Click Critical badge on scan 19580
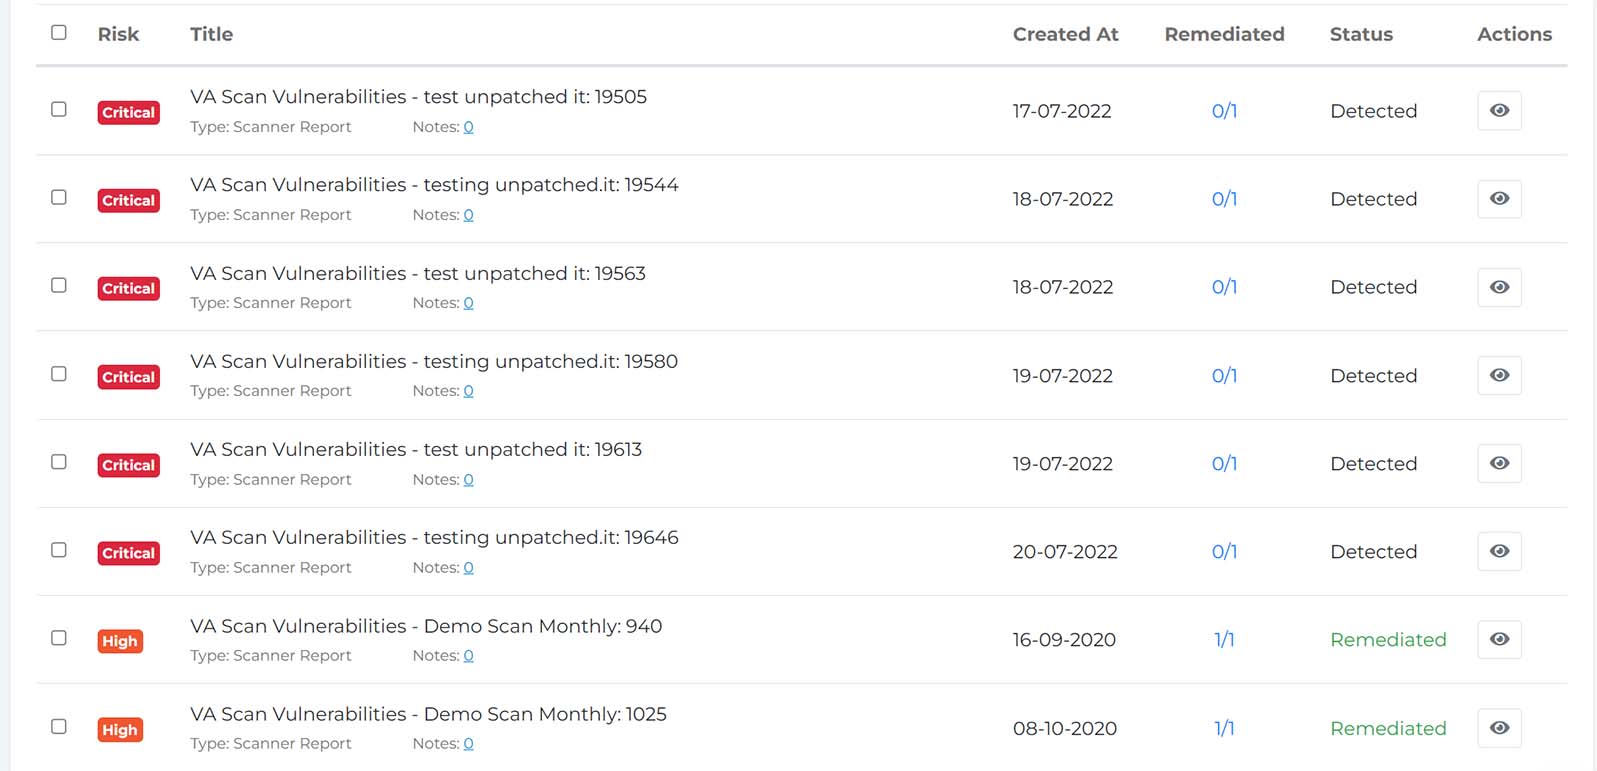The width and height of the screenshot is (1597, 771). coord(128,377)
